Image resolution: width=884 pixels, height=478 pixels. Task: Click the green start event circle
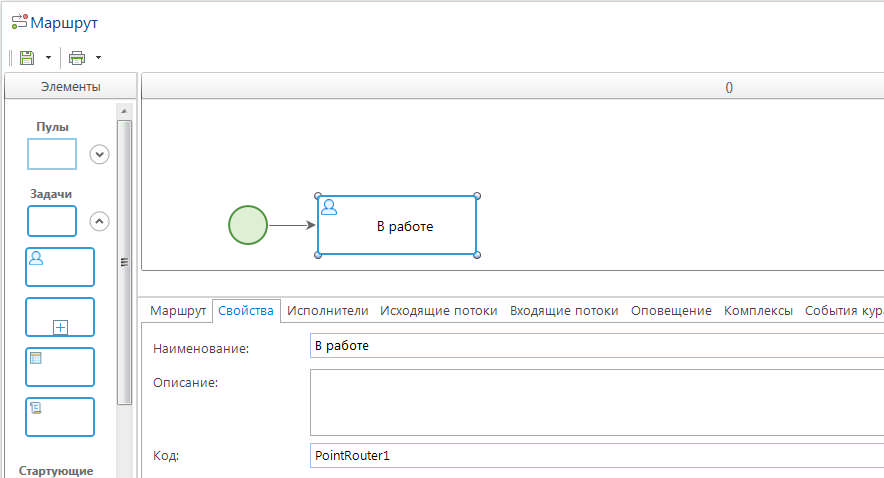[248, 225]
